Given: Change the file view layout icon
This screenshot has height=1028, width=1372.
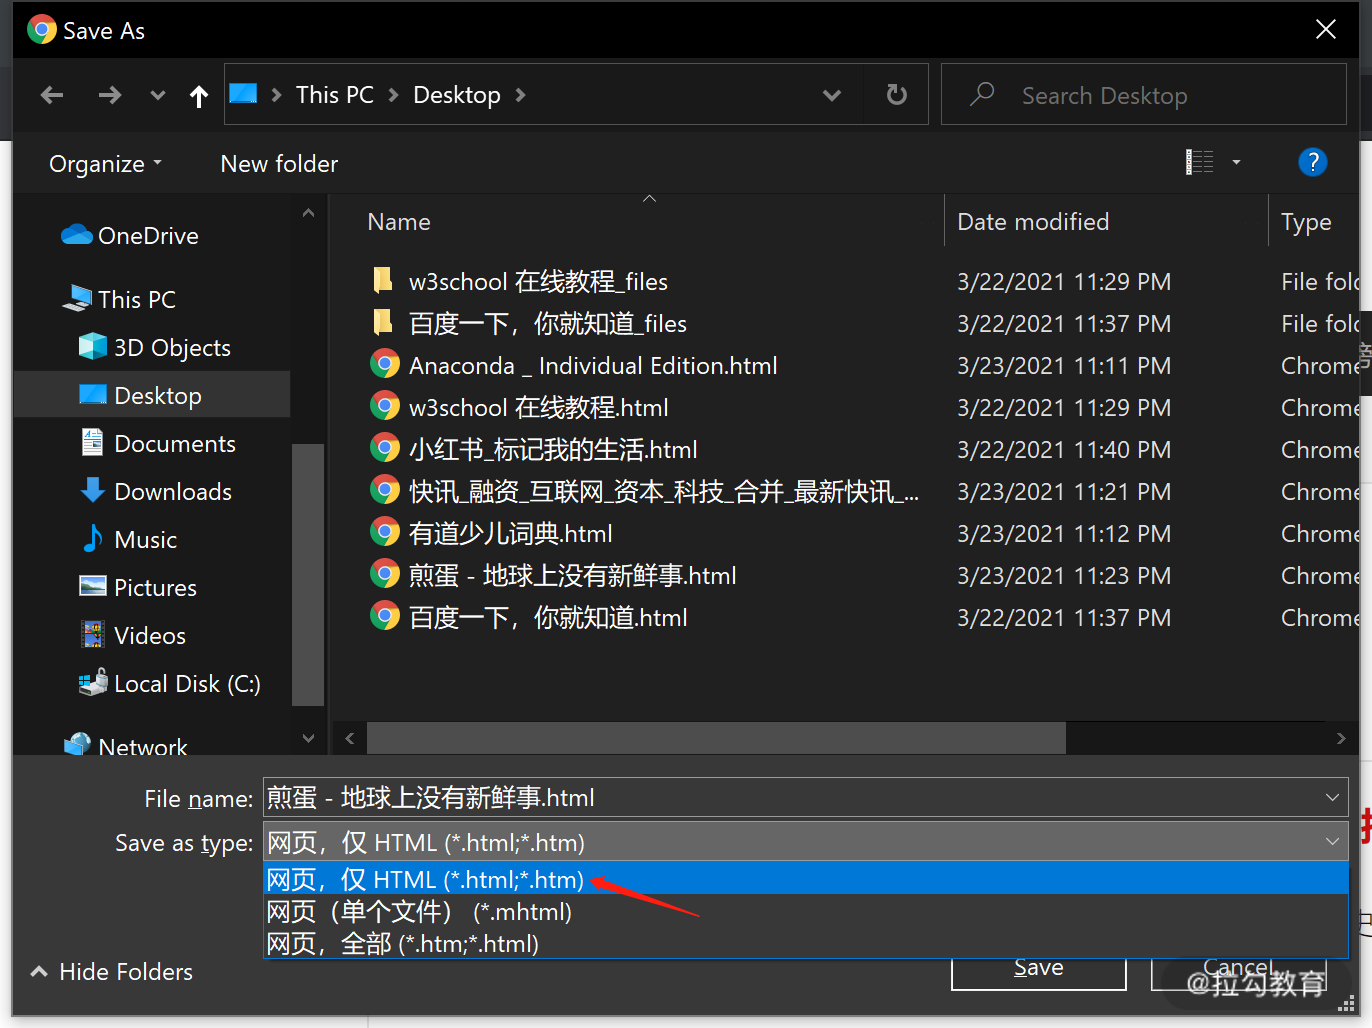Looking at the screenshot, I should (1200, 162).
